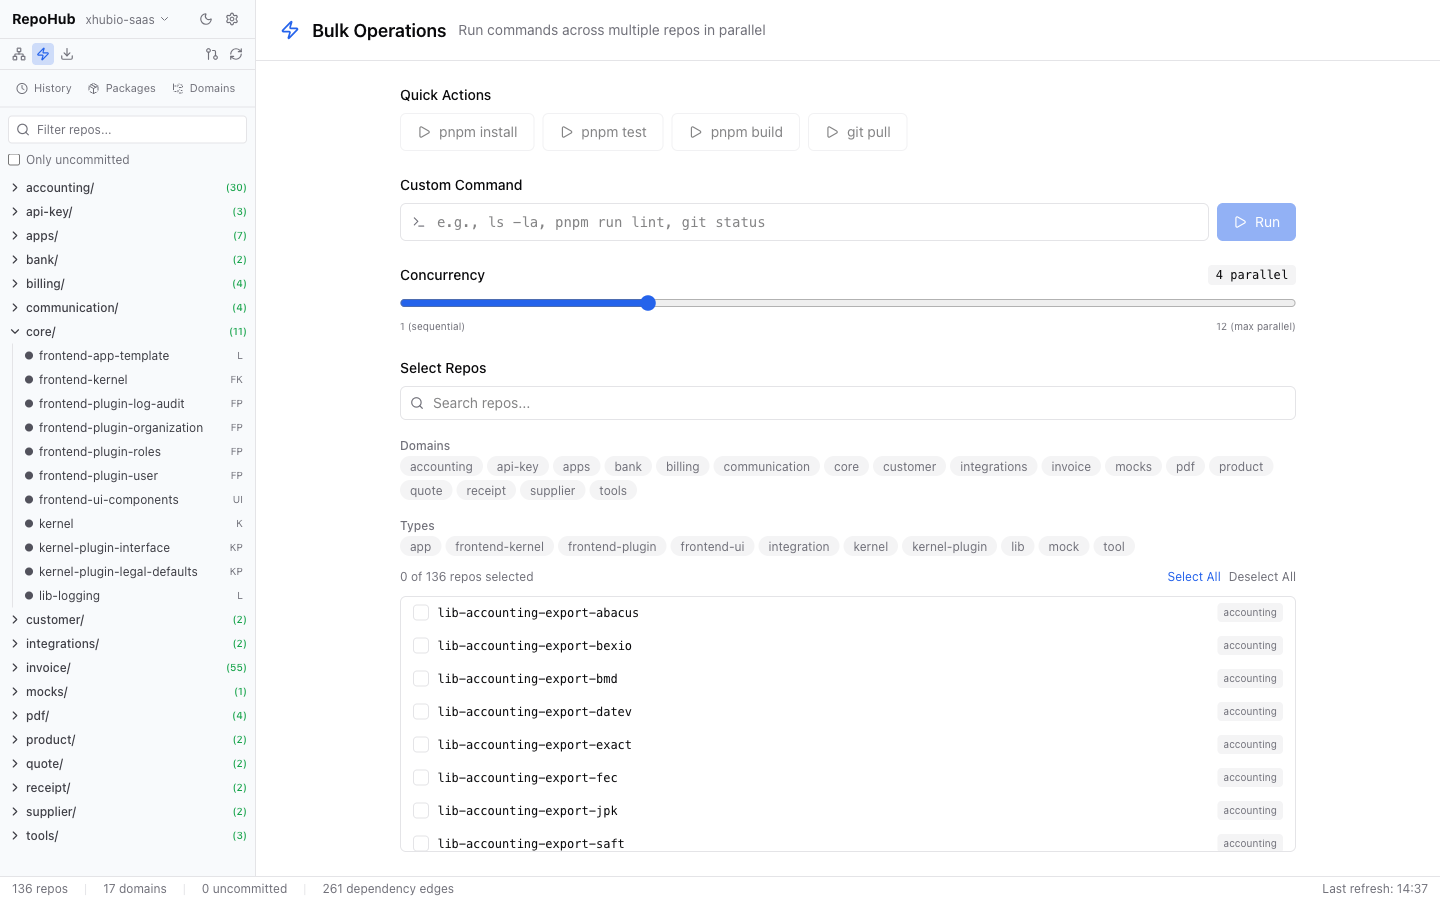
Task: Click the search icon in Filter repos field
Action: pyautogui.click(x=23, y=130)
